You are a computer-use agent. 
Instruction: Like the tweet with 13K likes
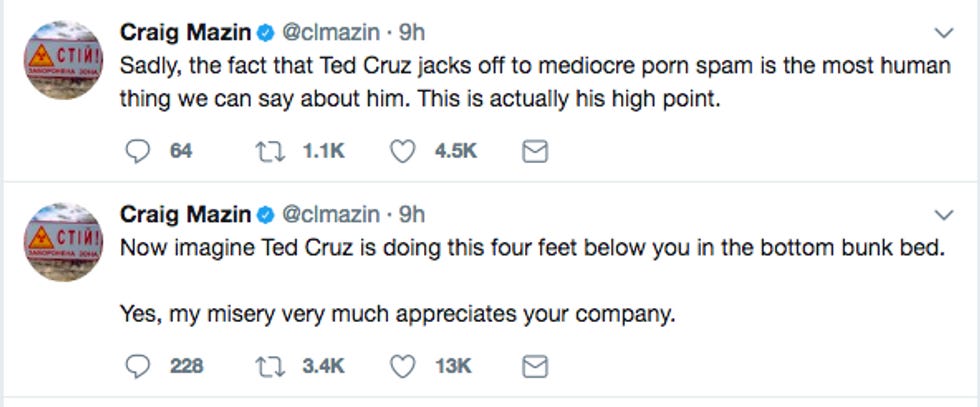[402, 367]
